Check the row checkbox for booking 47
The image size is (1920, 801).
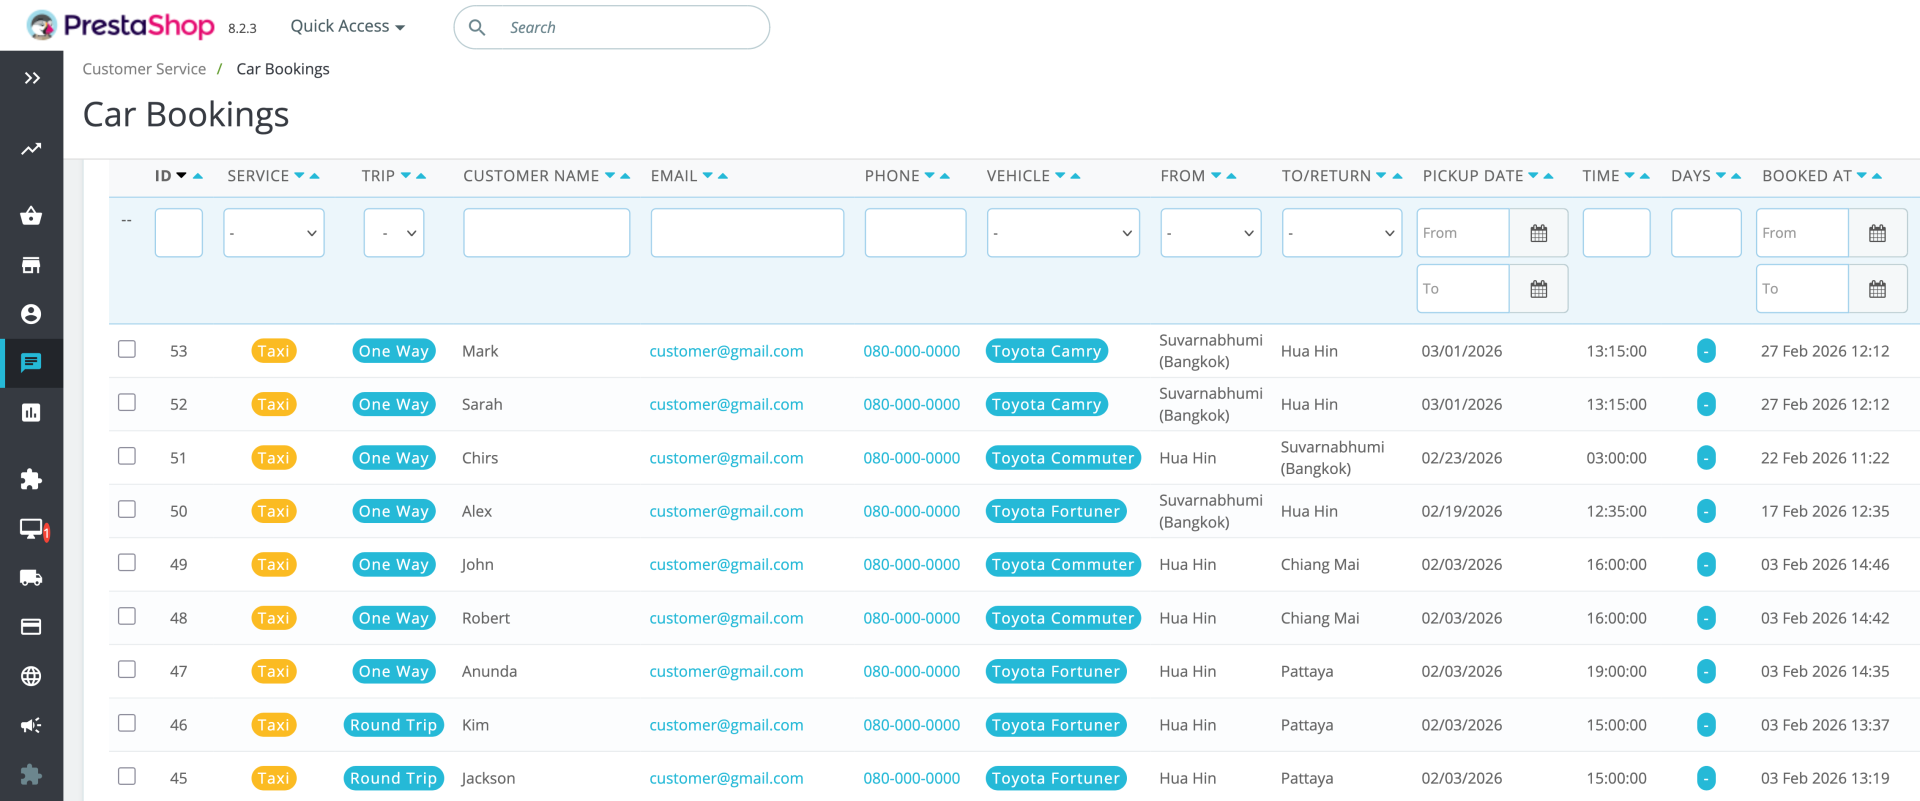(127, 669)
